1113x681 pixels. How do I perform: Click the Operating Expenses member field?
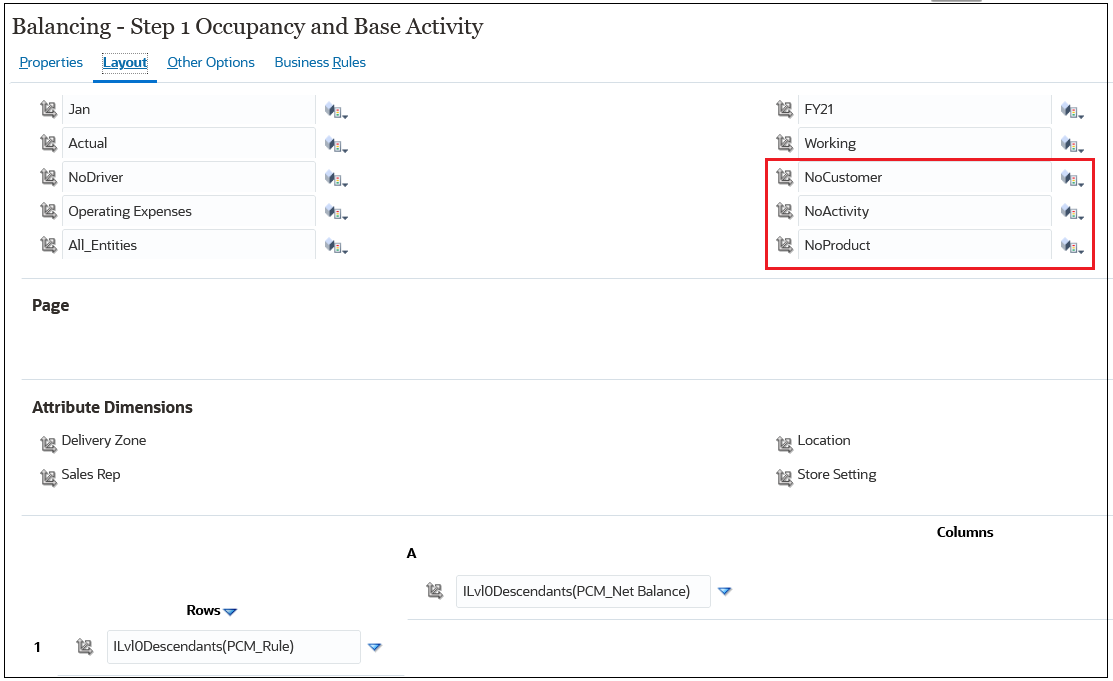click(x=189, y=212)
